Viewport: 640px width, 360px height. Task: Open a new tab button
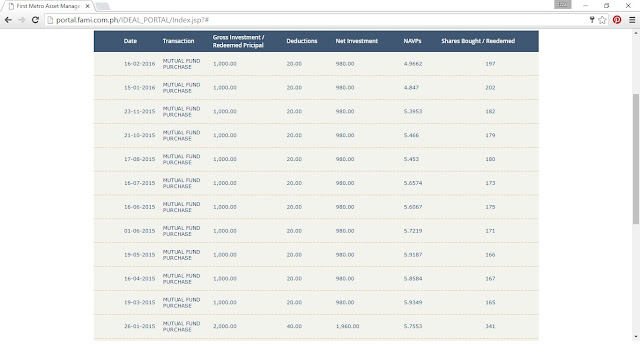[102, 6]
